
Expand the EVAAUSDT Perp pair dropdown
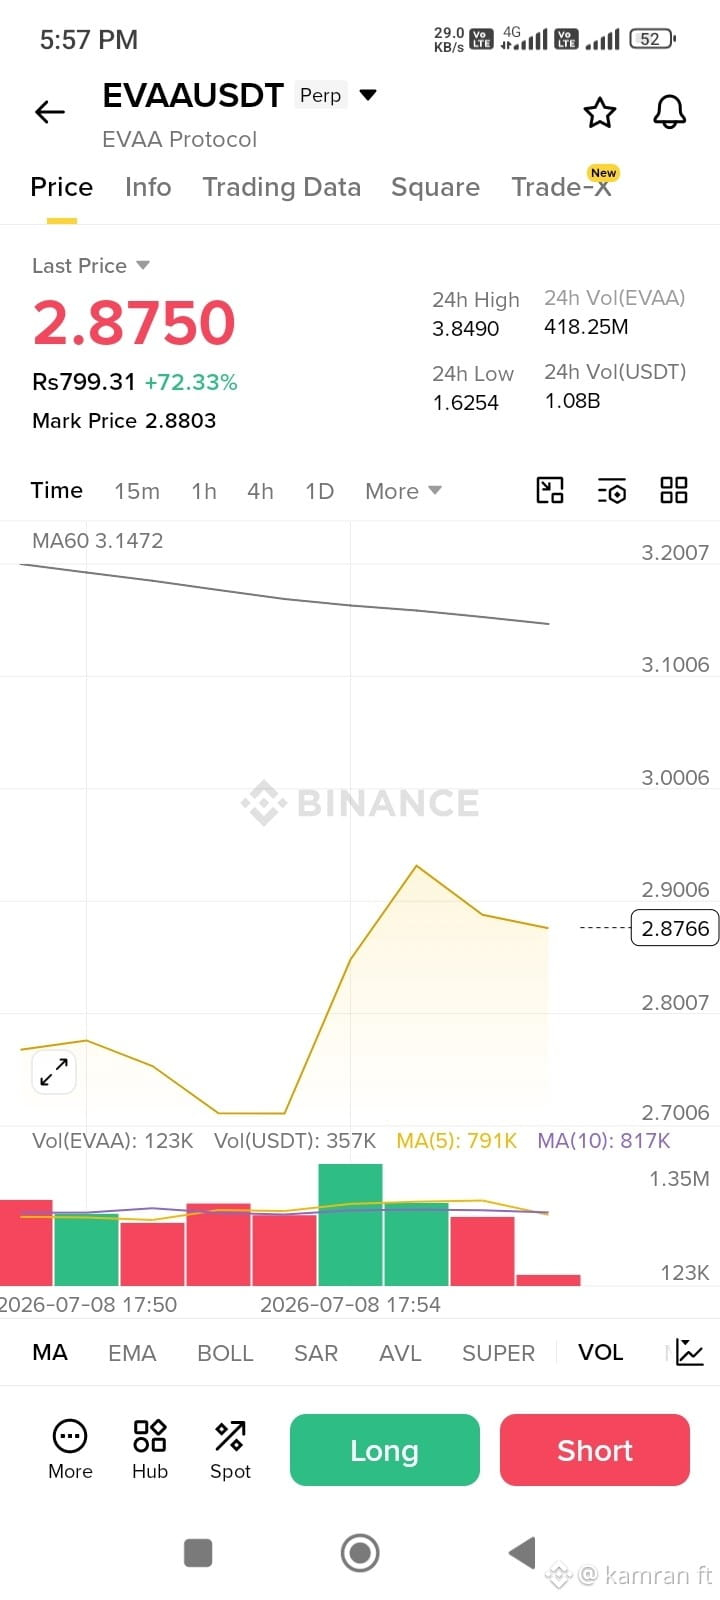tap(368, 95)
